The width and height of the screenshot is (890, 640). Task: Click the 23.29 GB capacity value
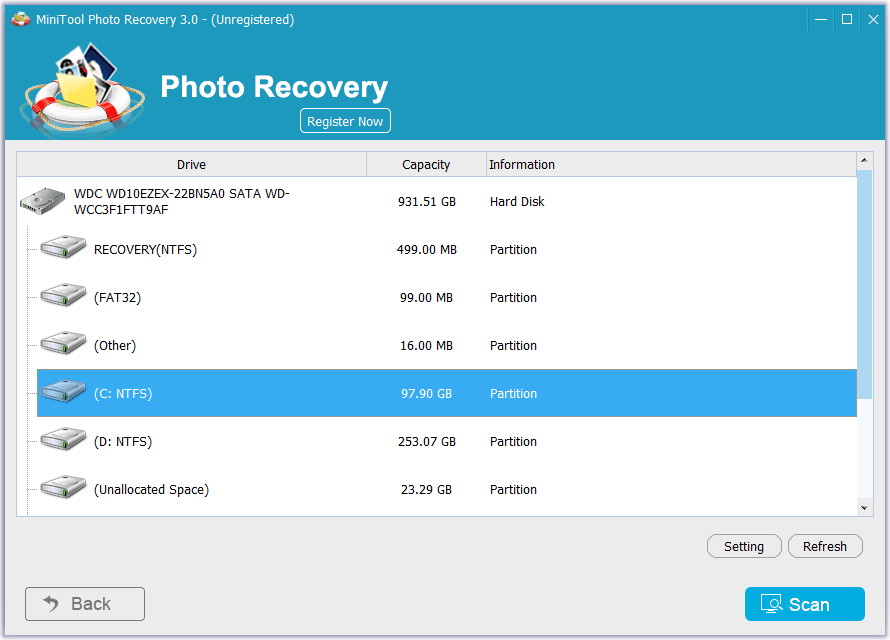[x=426, y=490]
